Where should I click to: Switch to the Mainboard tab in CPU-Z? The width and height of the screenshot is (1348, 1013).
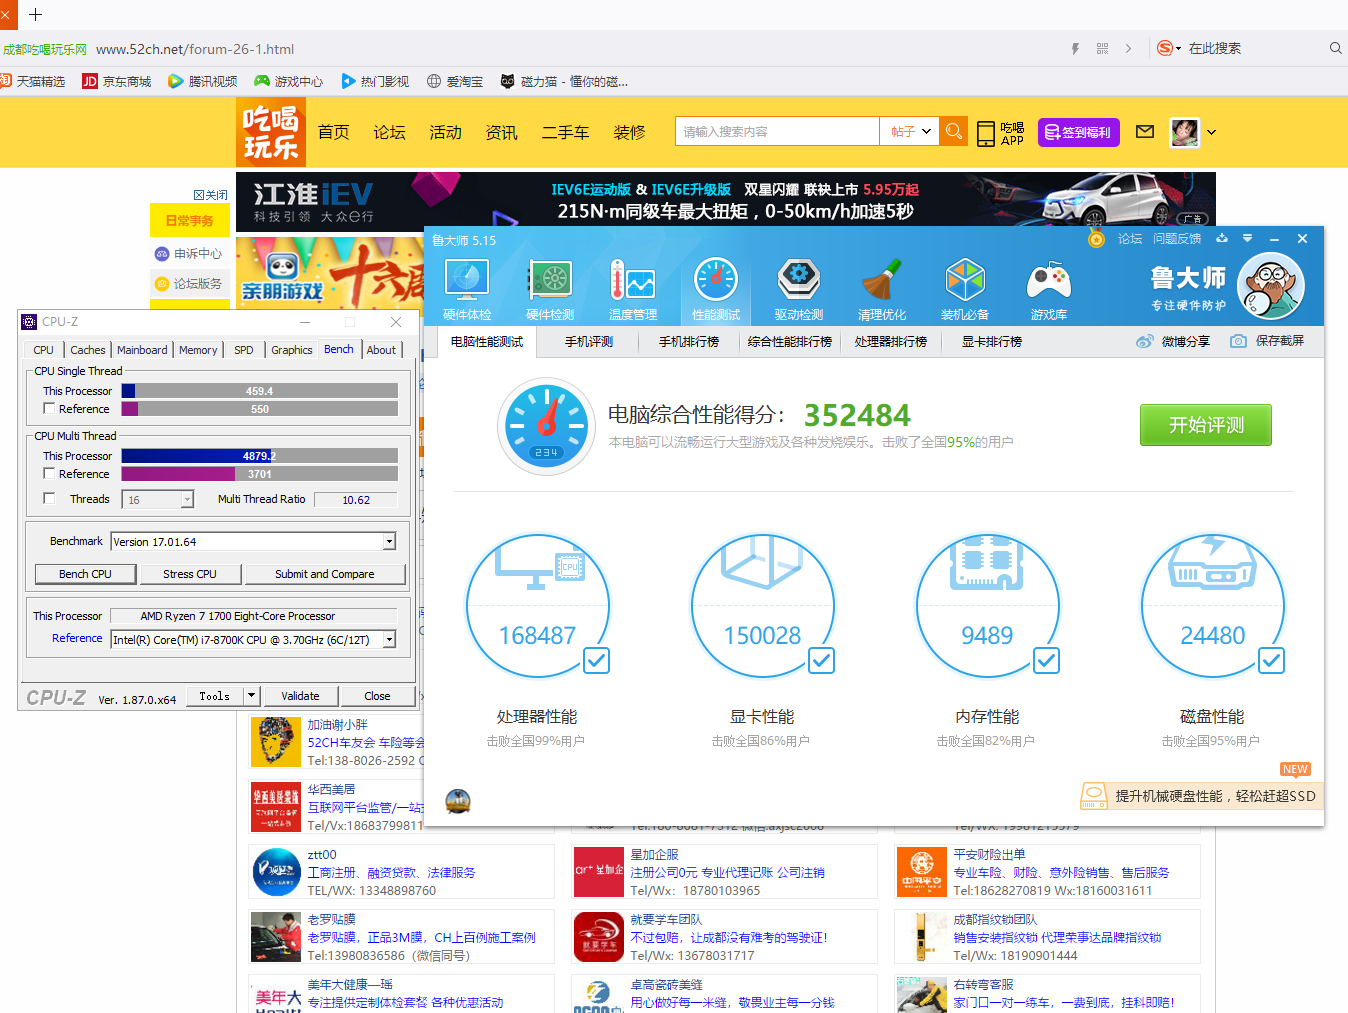pyautogui.click(x=142, y=350)
